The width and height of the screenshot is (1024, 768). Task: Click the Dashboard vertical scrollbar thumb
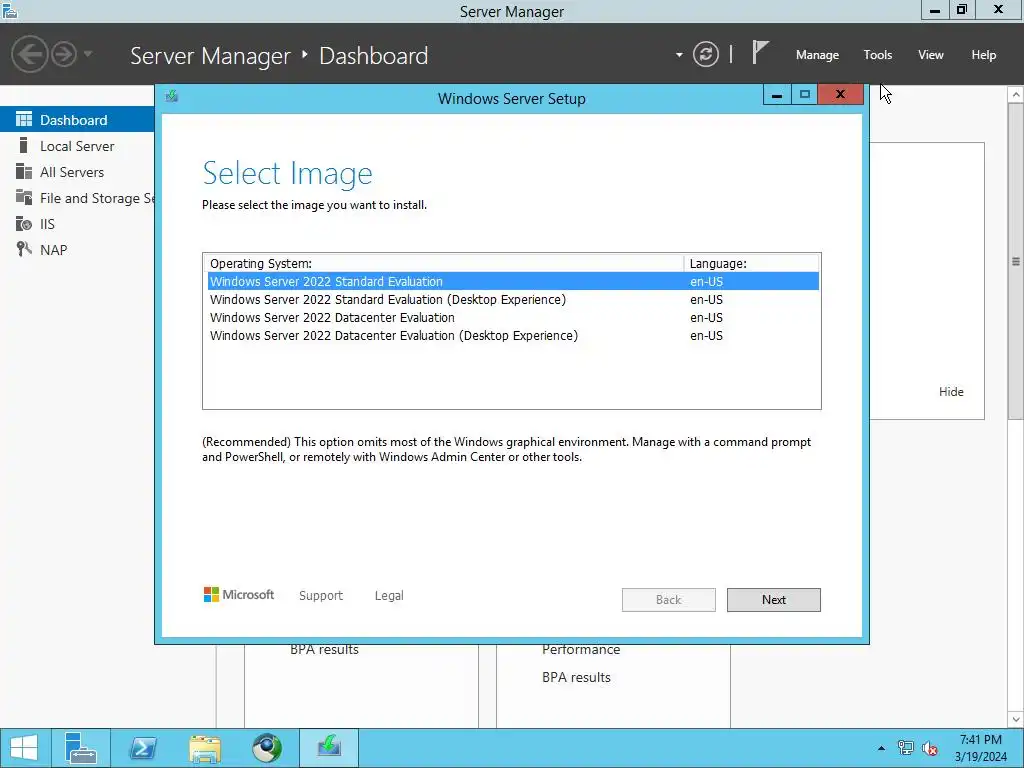(x=1016, y=261)
